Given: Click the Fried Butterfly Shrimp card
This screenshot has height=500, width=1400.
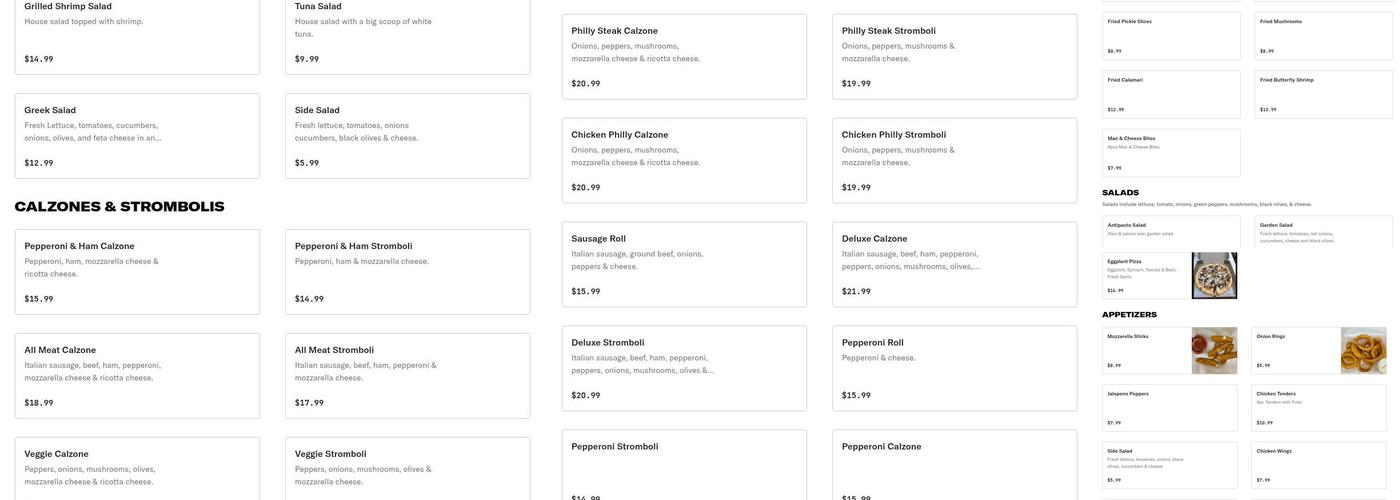Looking at the screenshot, I should coord(1323,94).
